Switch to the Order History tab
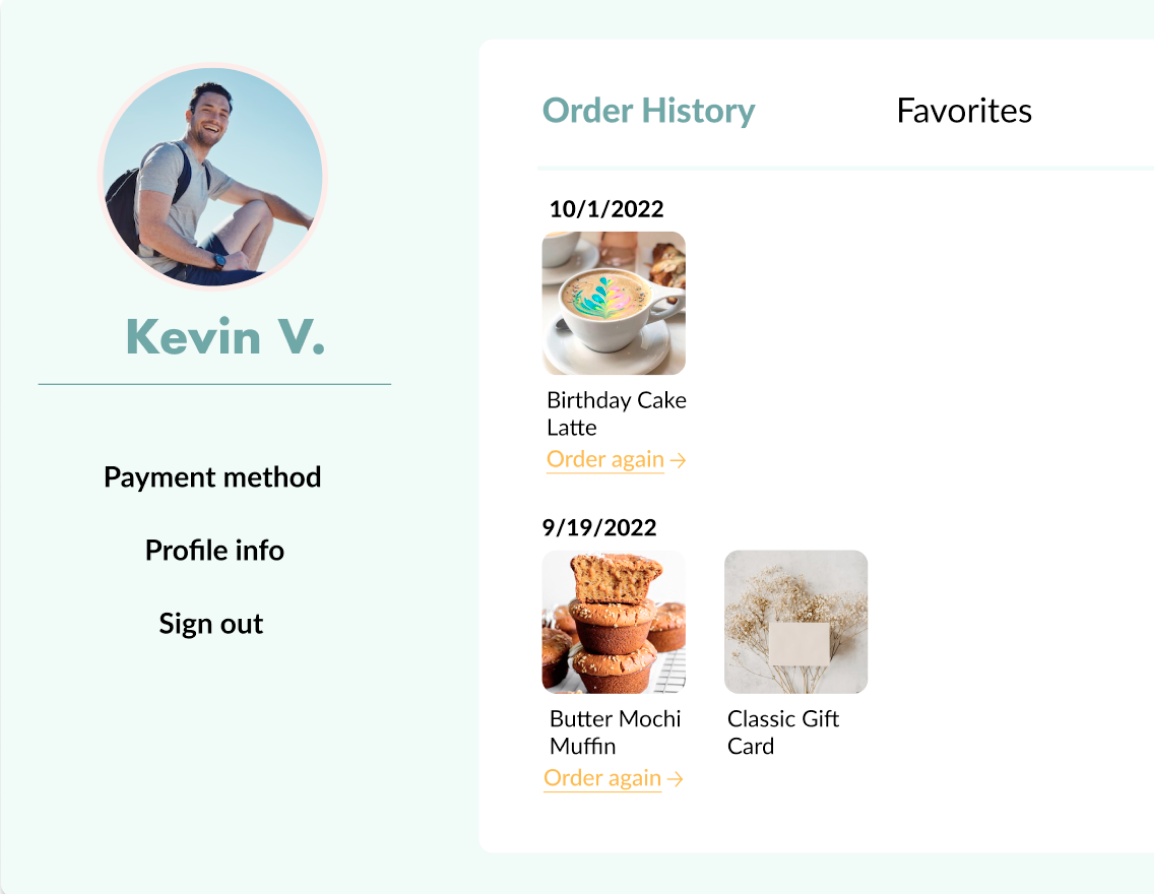Screen dimensions: 1154x894 click(x=648, y=110)
